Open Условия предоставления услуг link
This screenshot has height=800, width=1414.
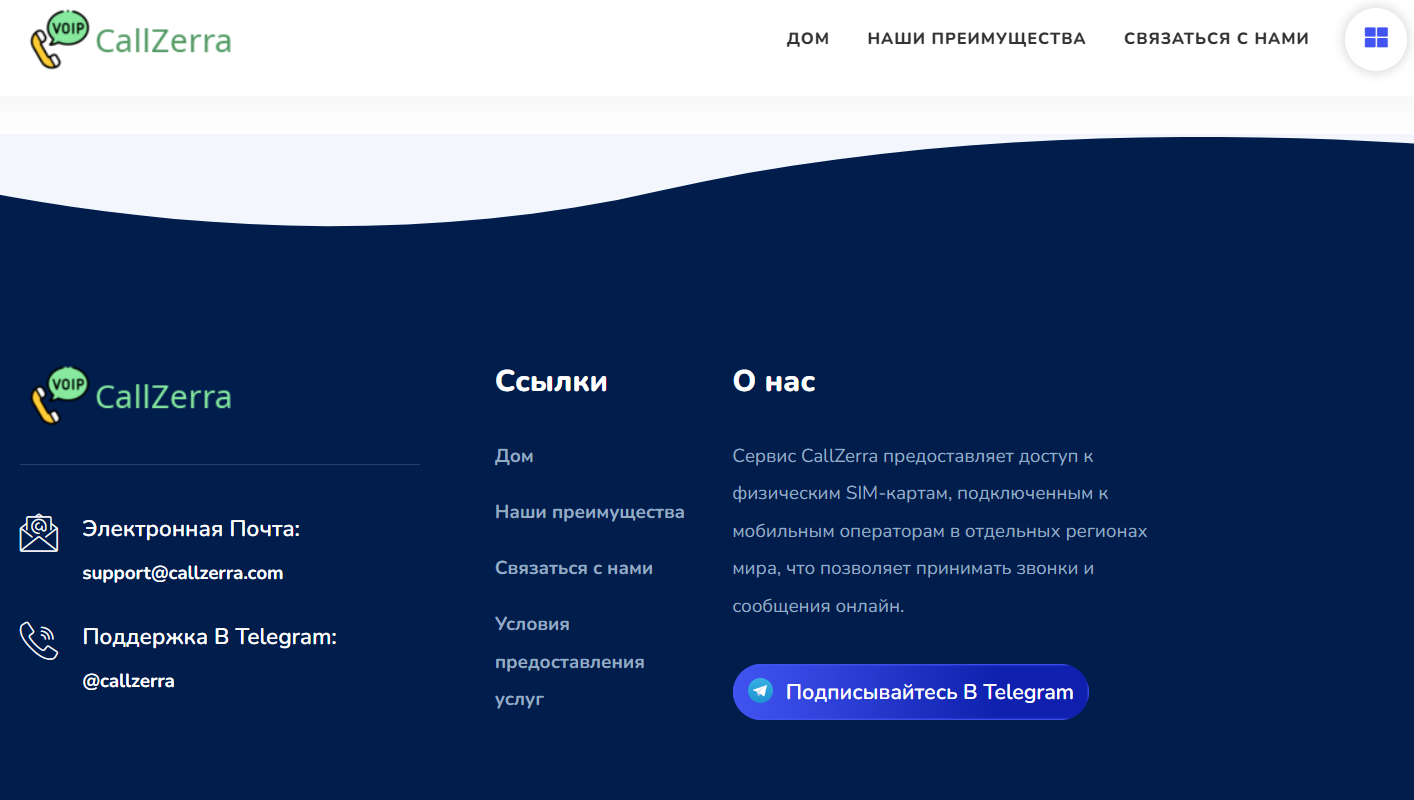[x=570, y=661]
